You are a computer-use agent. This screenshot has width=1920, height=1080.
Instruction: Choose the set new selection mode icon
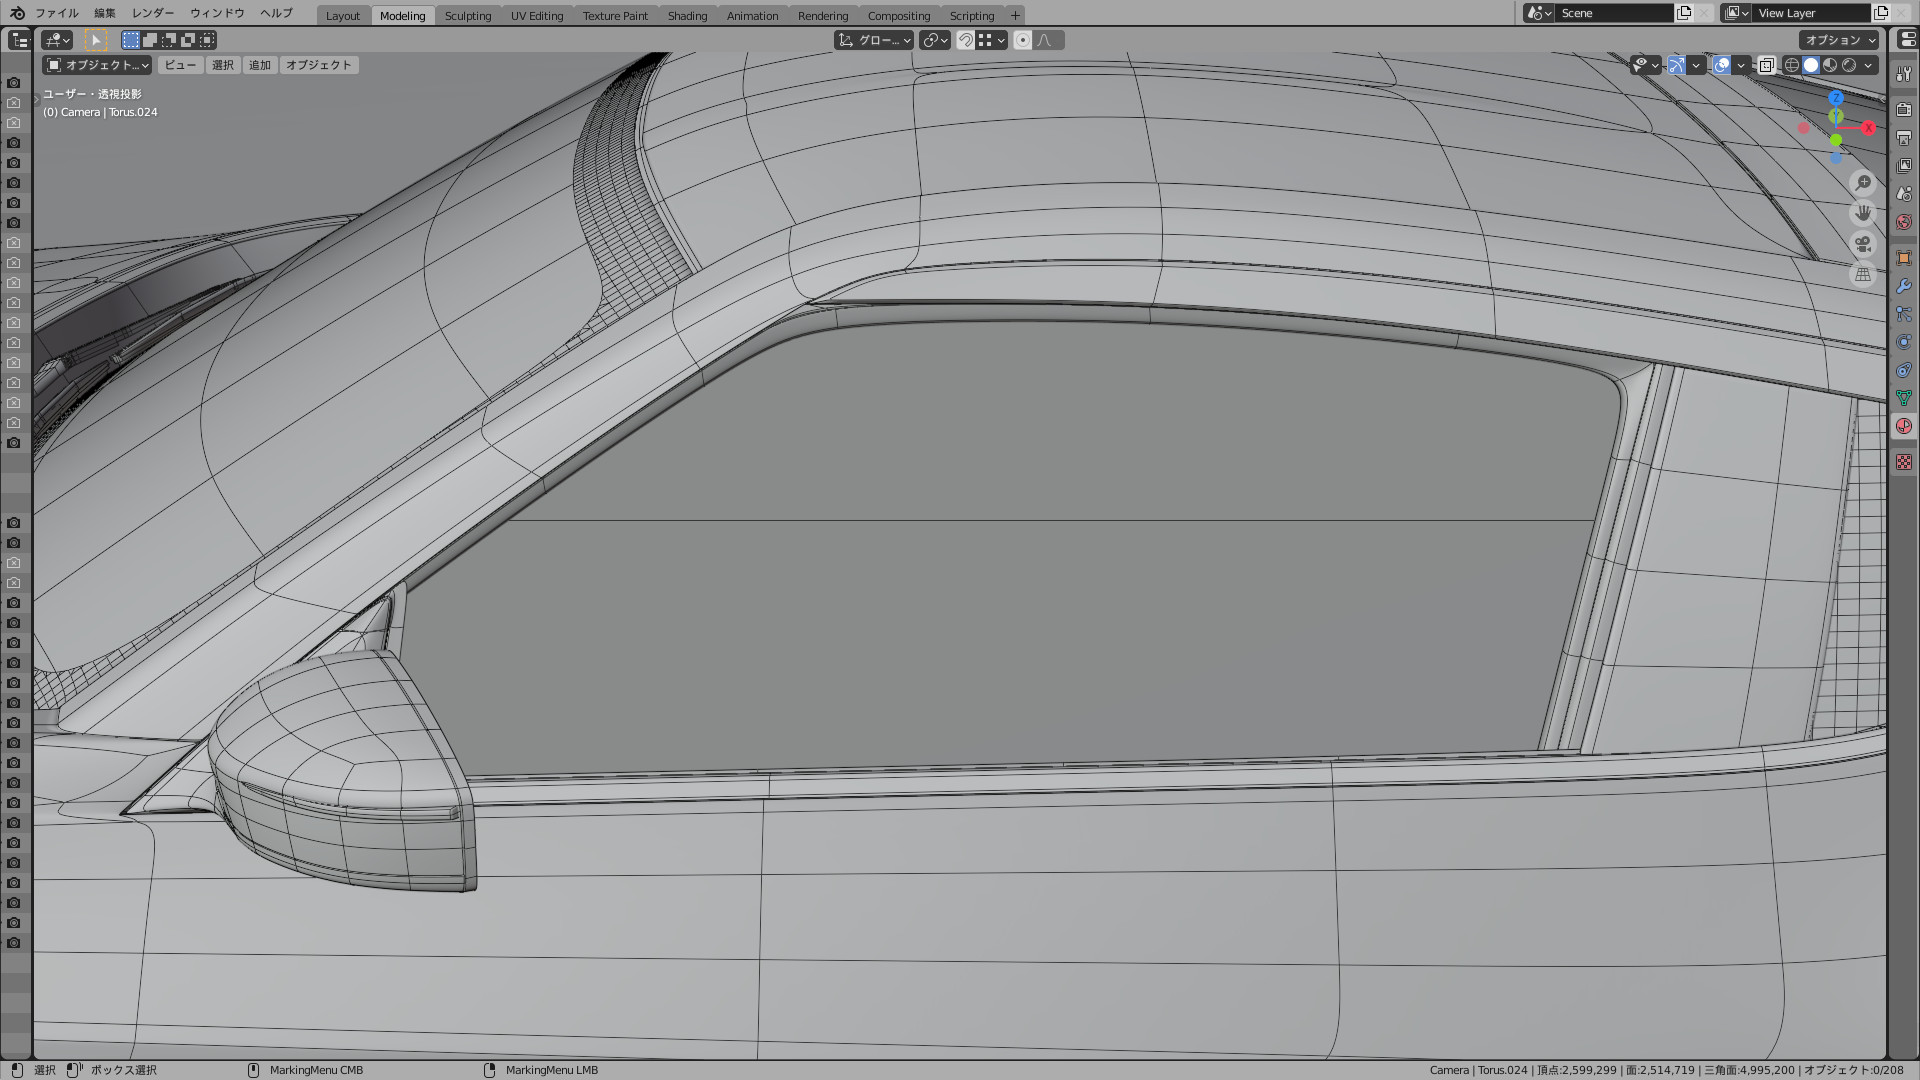point(131,40)
